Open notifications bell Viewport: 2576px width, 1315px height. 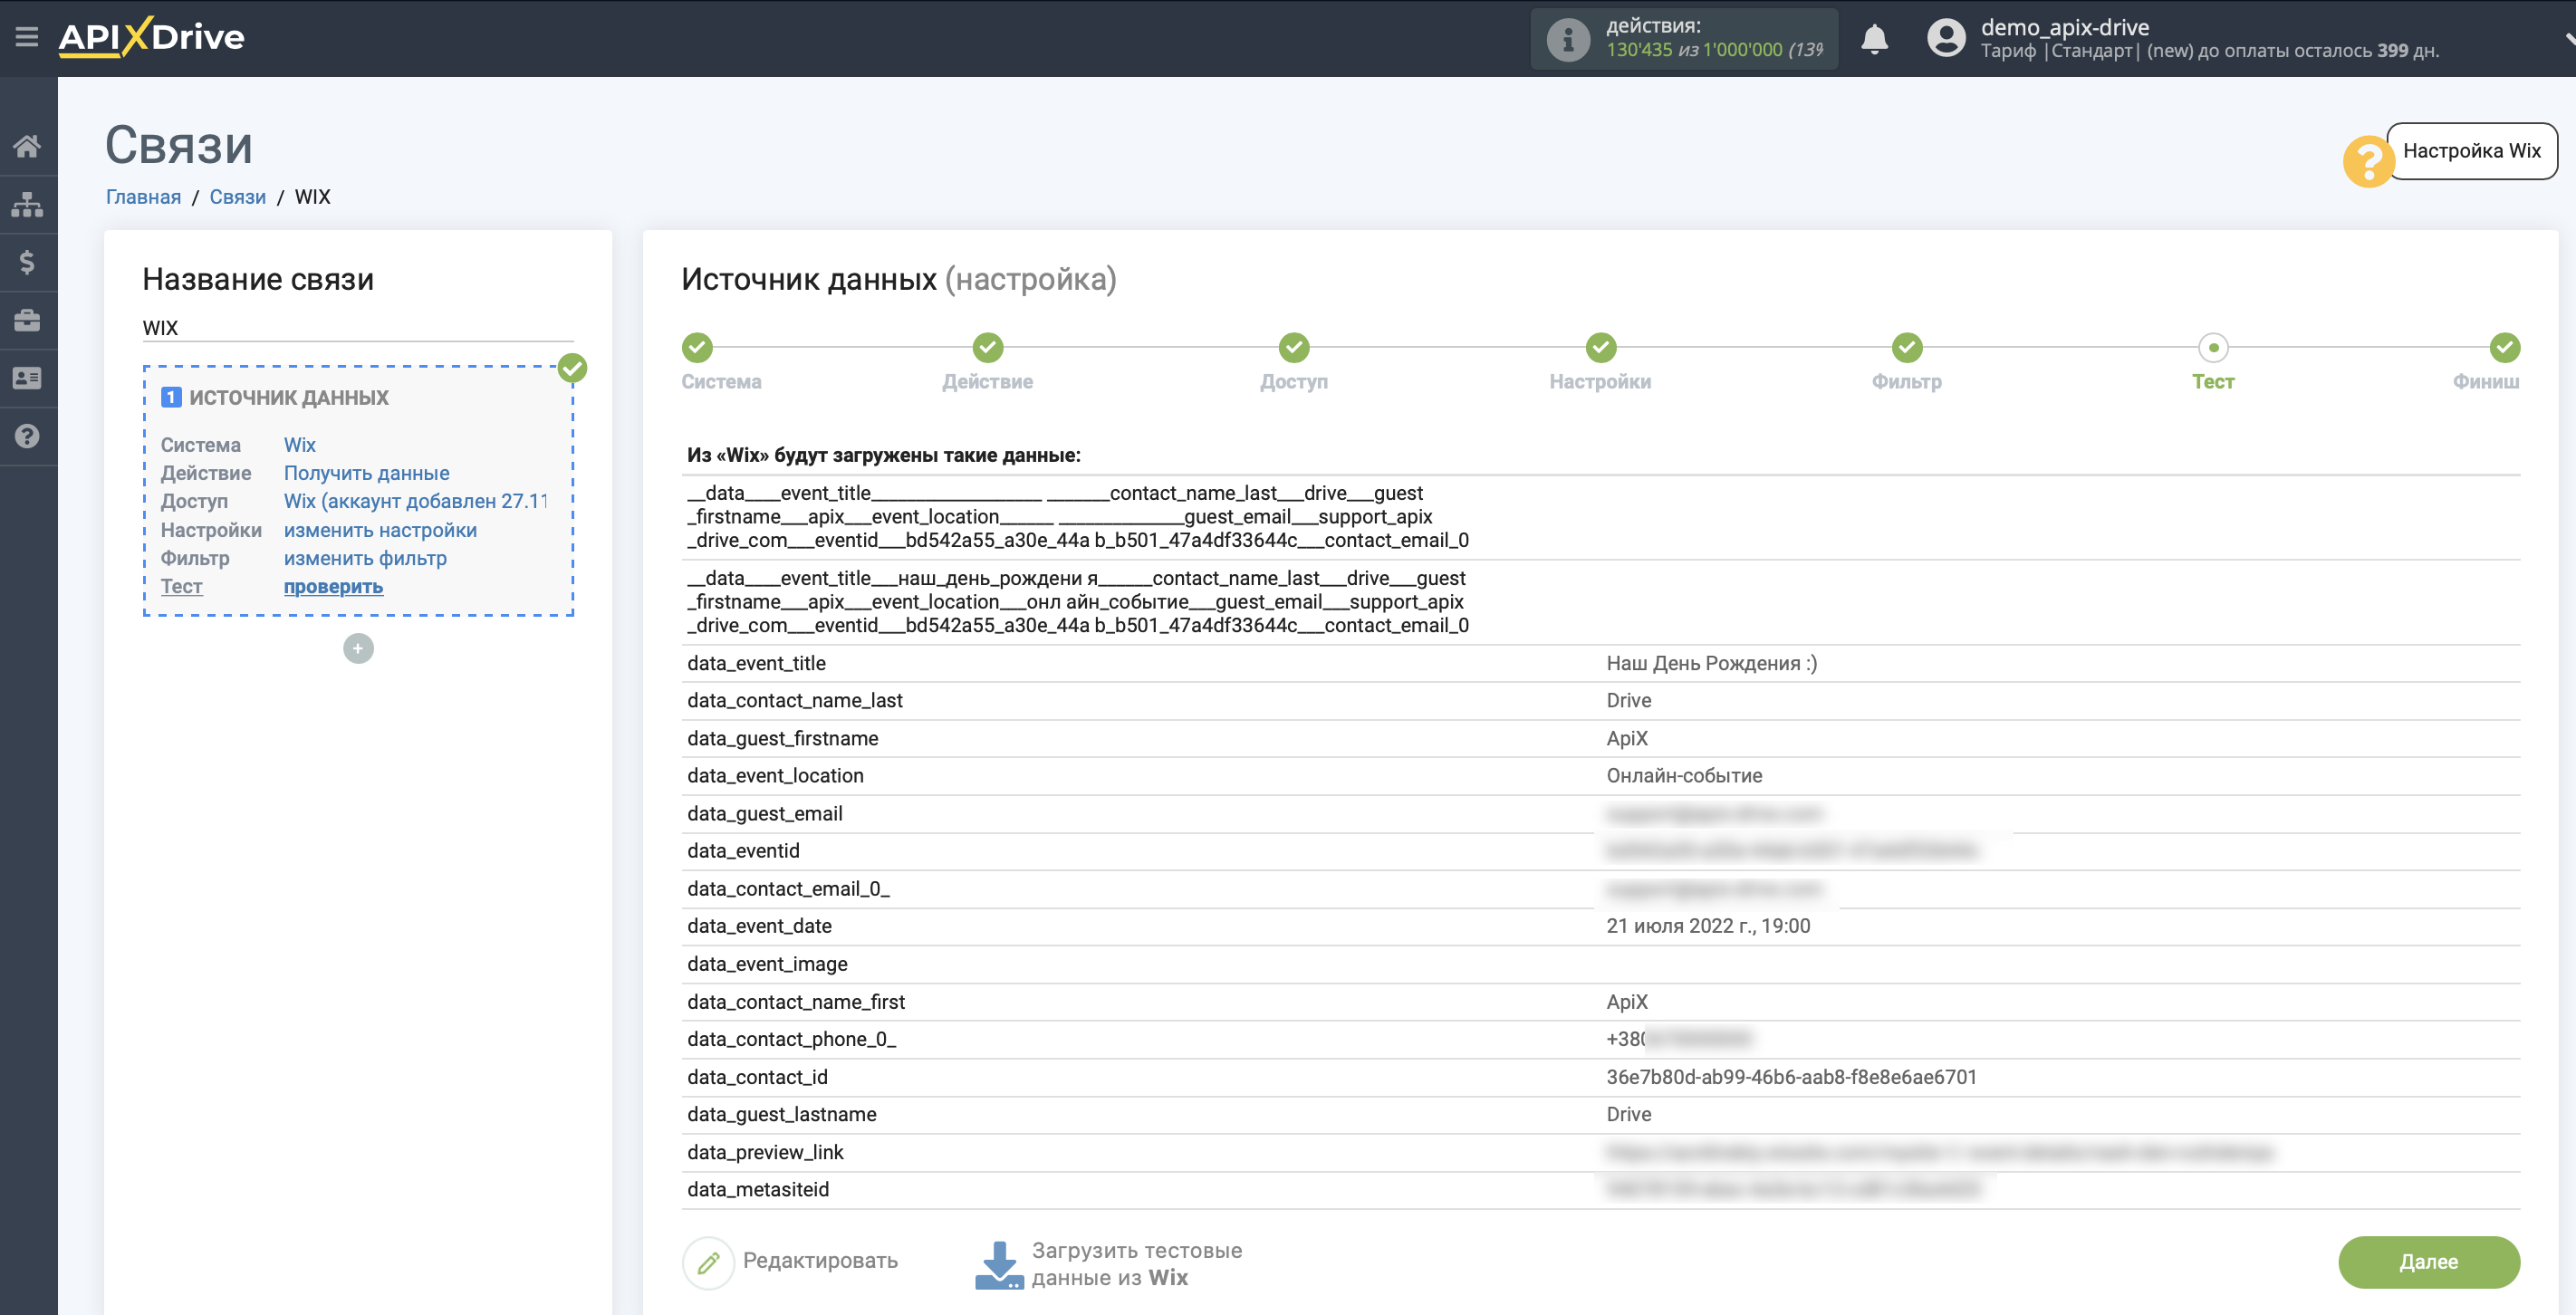(1874, 39)
